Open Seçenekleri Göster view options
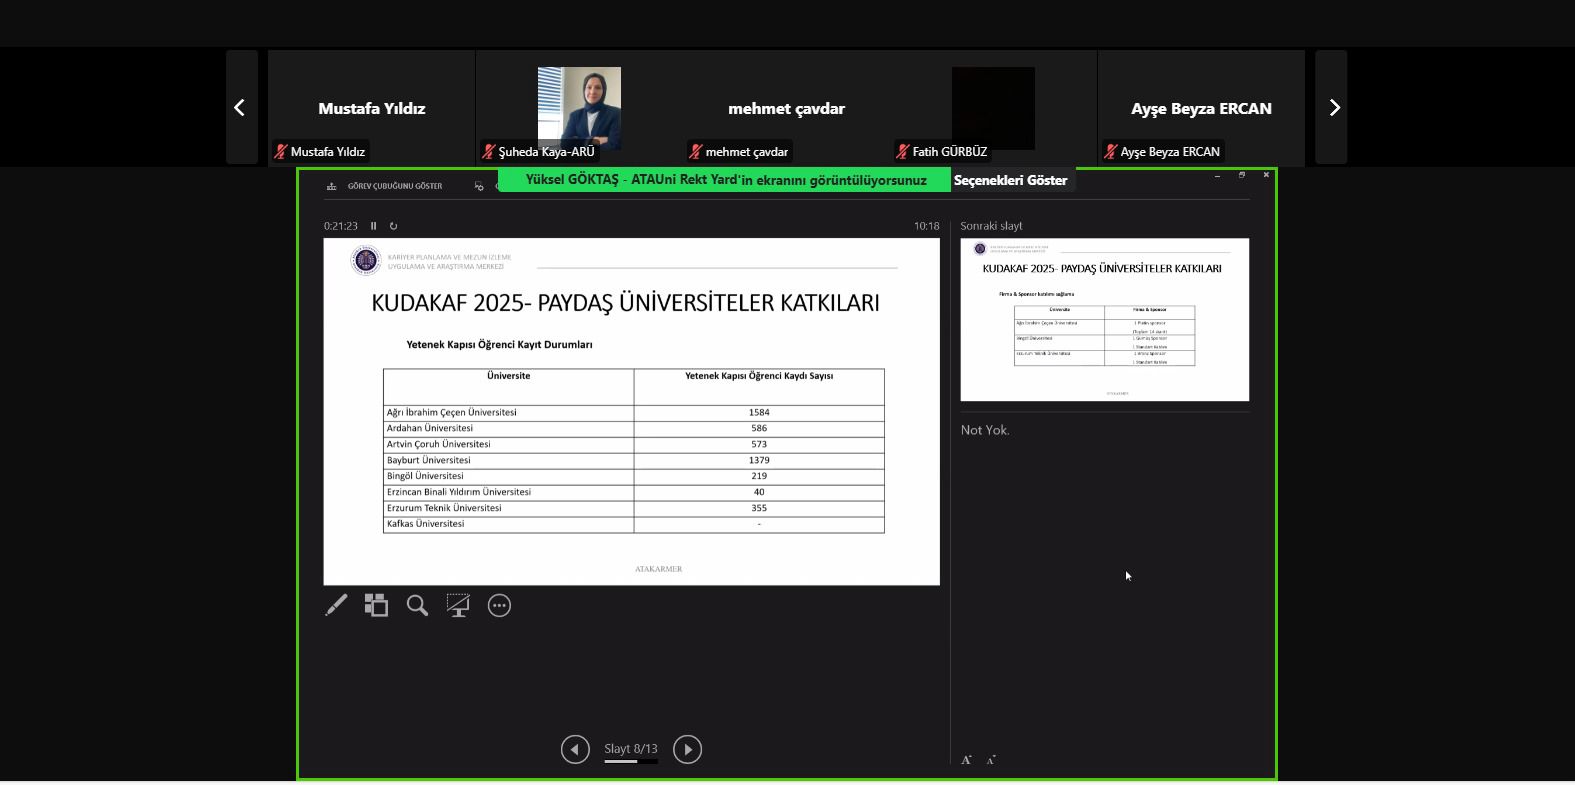 coord(1010,180)
